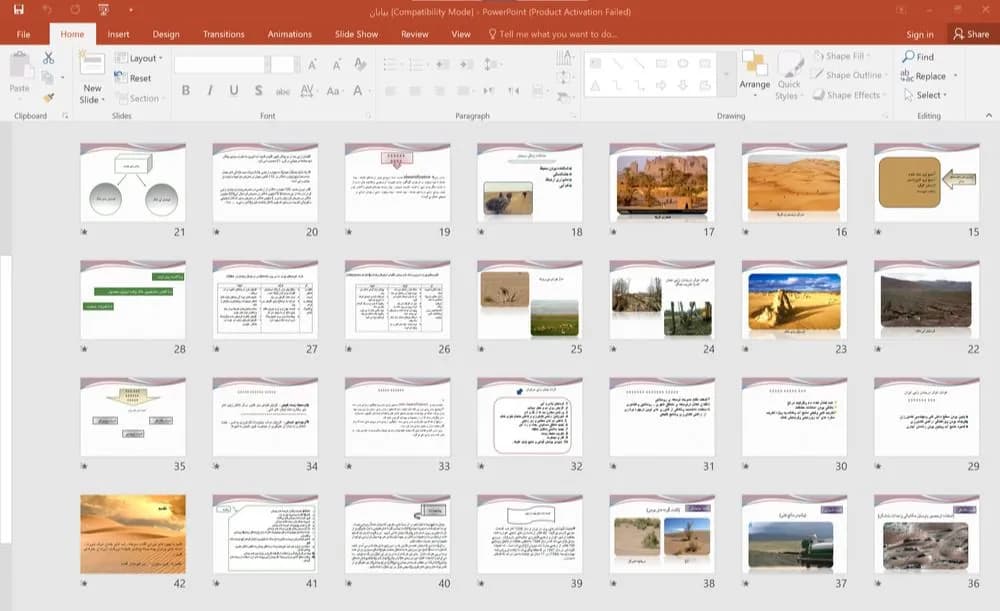The height and width of the screenshot is (611, 1000).
Task: Undo the last action
Action: click(47, 10)
